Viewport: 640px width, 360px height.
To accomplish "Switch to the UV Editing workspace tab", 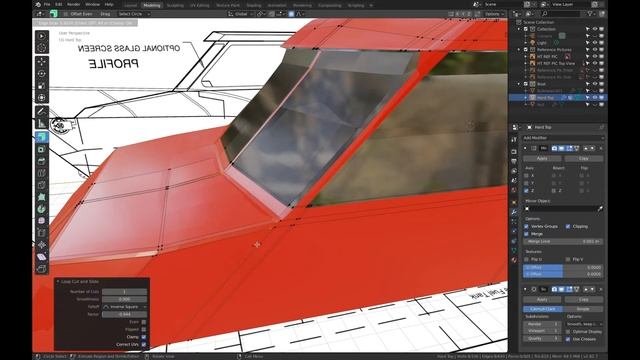I will (200, 5).
